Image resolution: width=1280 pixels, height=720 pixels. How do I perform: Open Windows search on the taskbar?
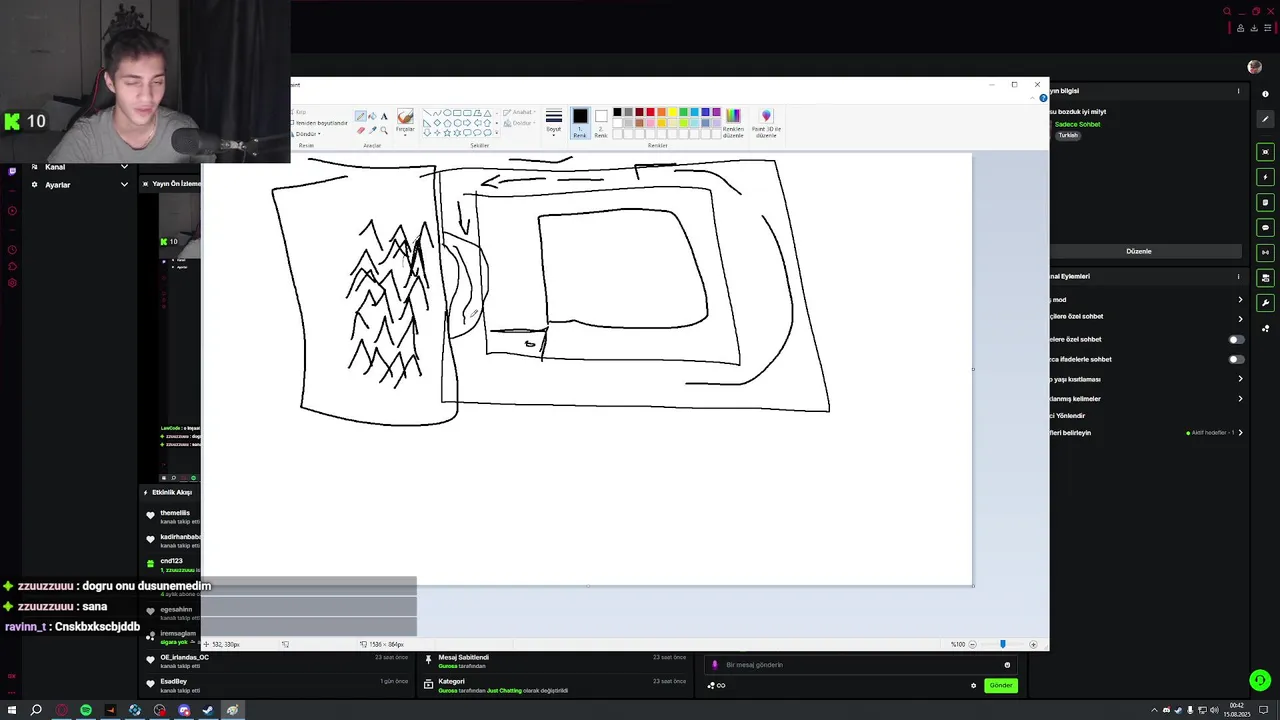point(36,710)
